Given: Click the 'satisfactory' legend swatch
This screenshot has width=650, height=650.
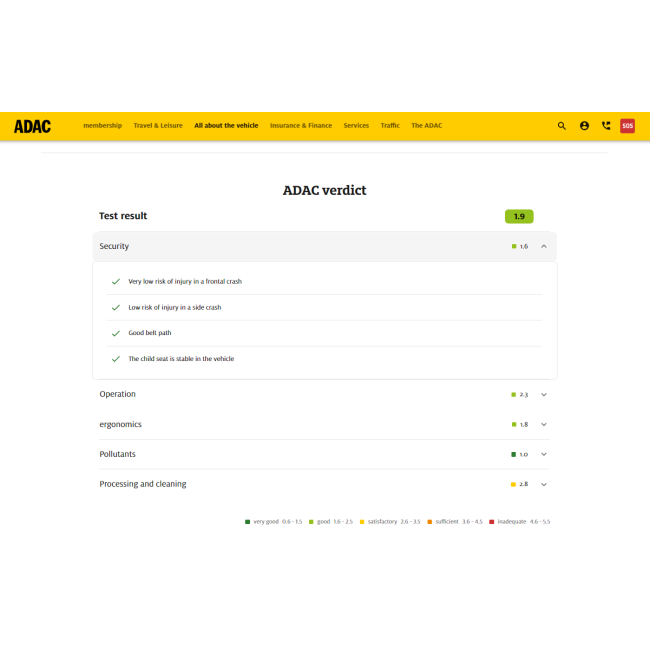Looking at the screenshot, I should pyautogui.click(x=362, y=522).
